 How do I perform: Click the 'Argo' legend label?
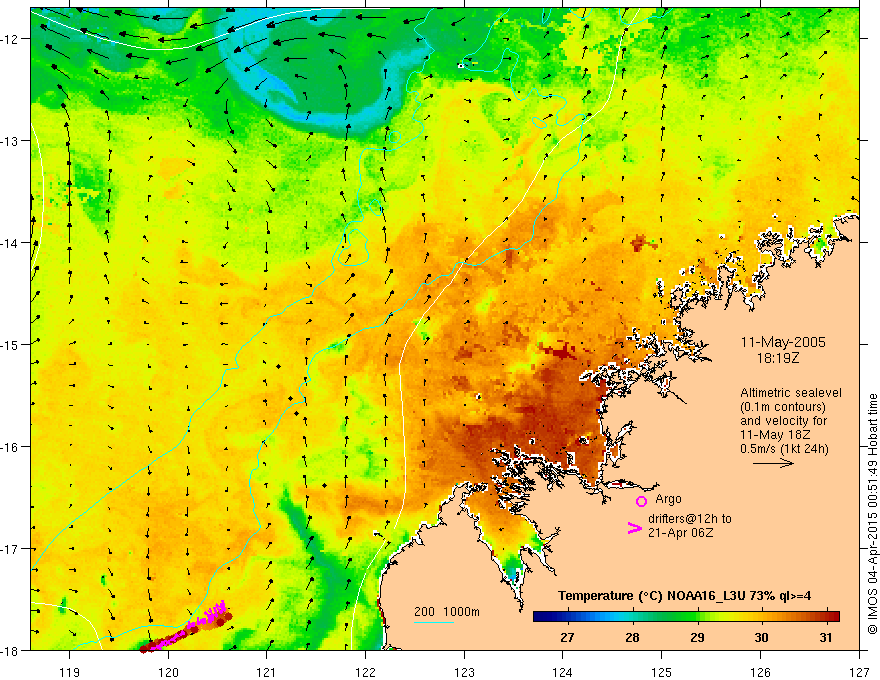pyautogui.click(x=668, y=499)
